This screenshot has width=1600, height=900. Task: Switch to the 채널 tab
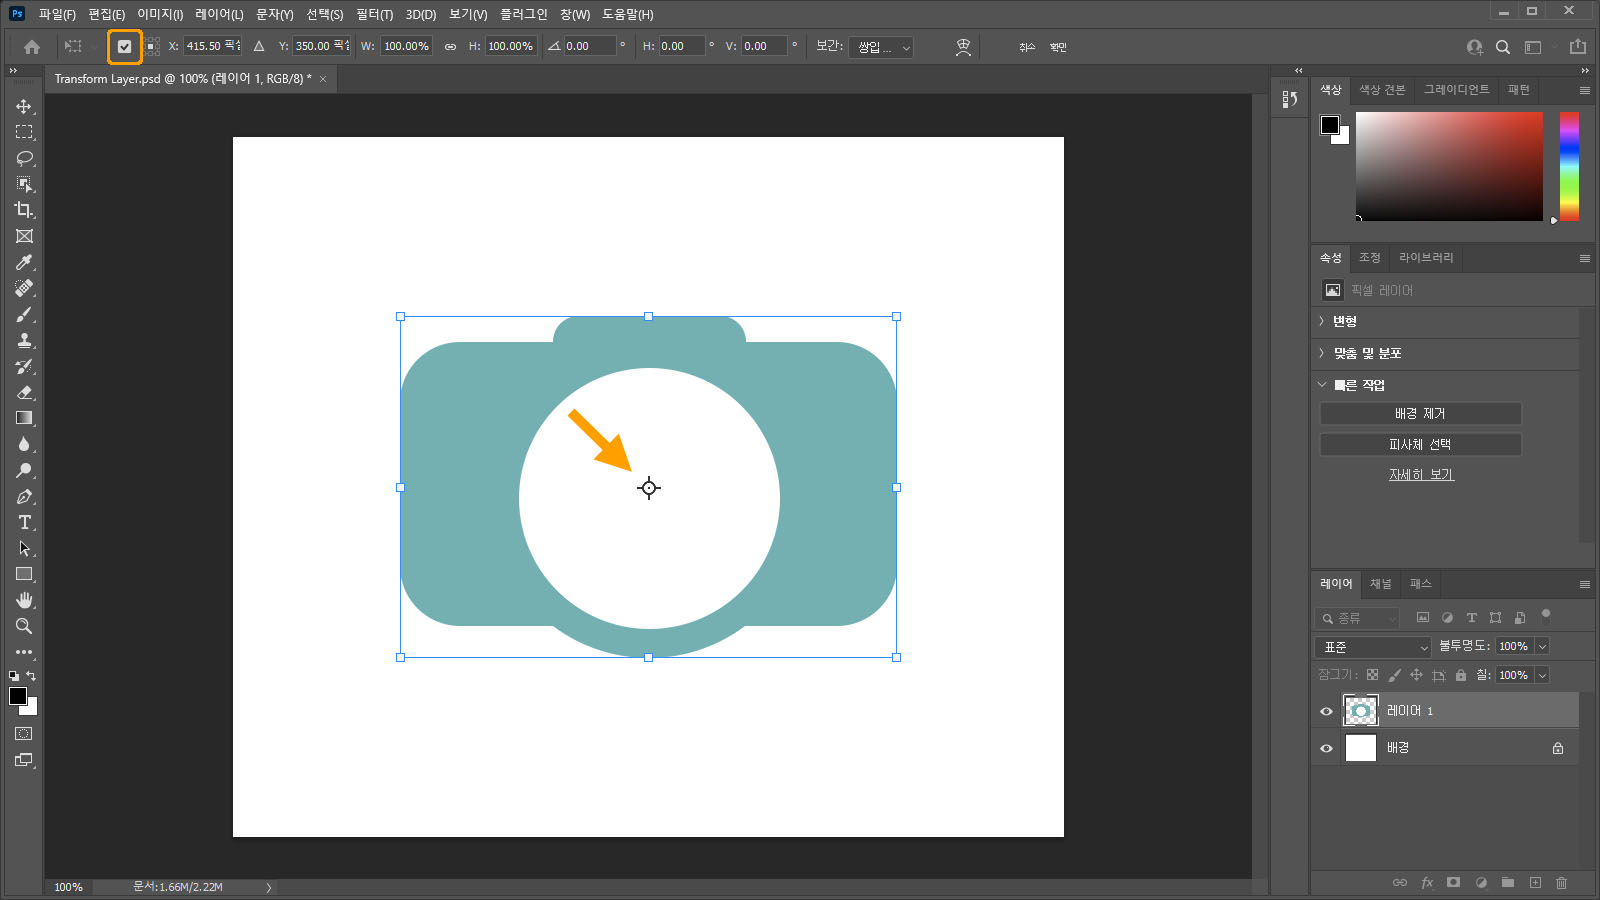(x=1381, y=584)
